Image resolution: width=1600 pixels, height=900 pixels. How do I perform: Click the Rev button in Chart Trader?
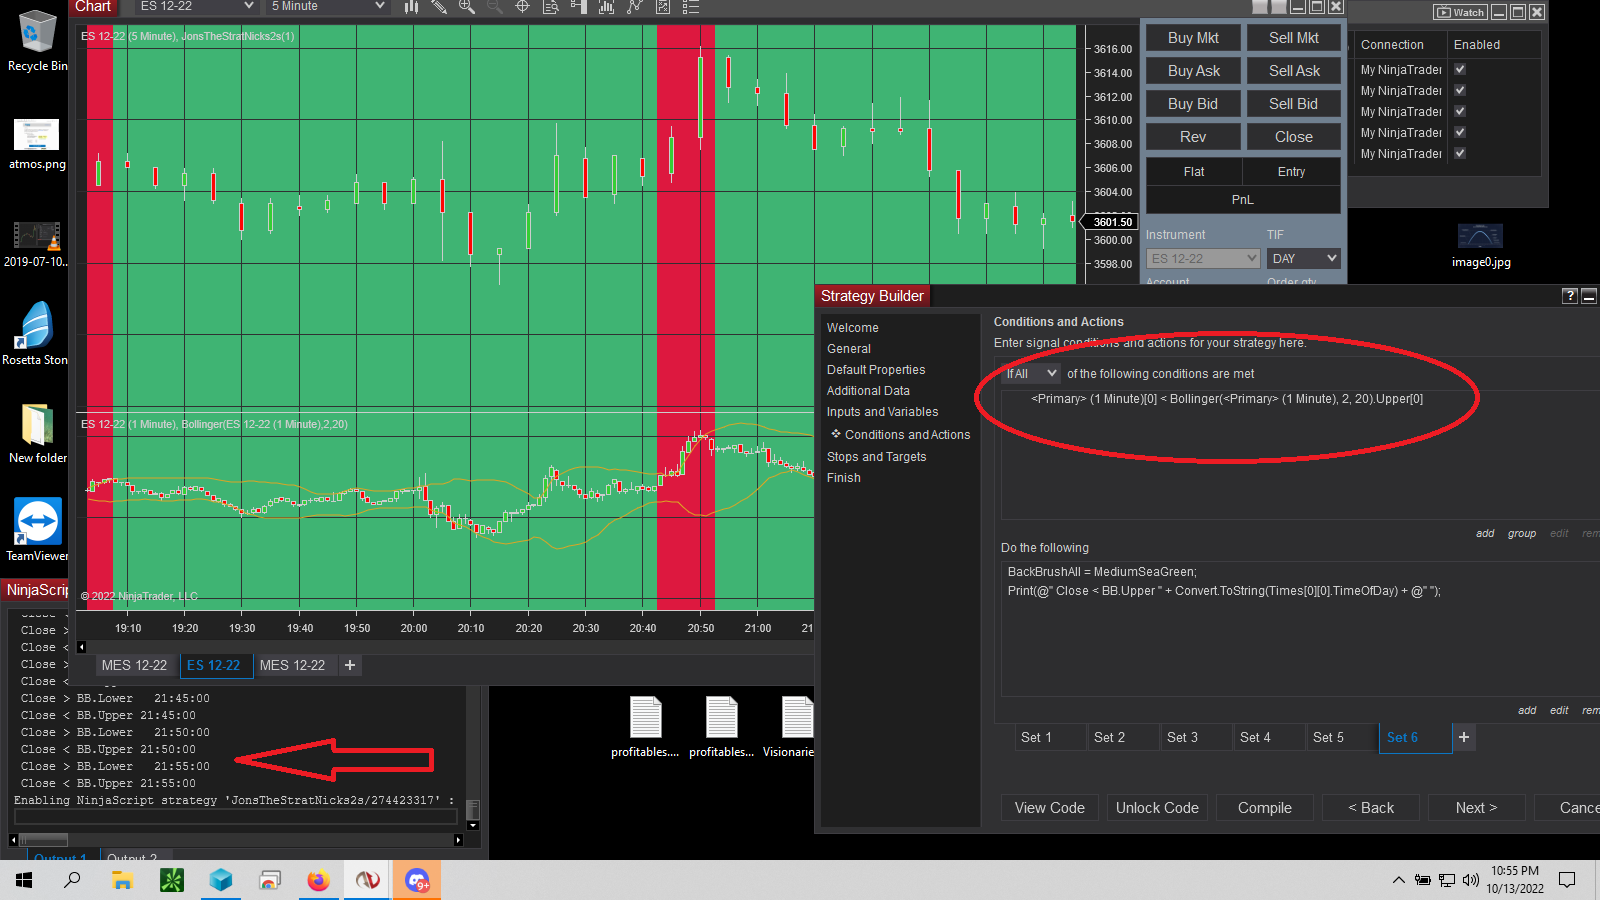tap(1193, 137)
